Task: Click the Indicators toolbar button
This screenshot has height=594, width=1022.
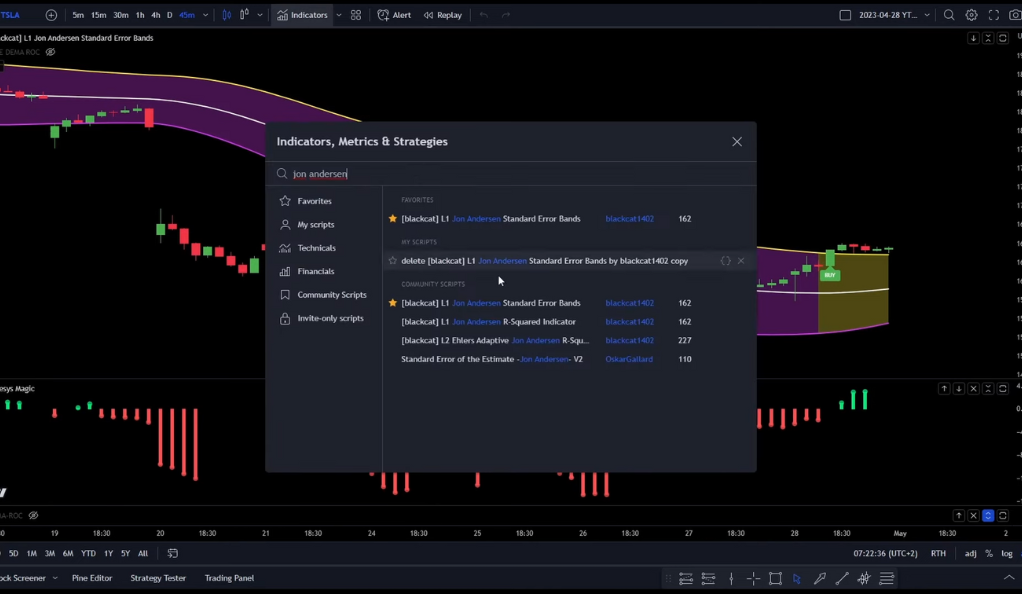Action: pos(302,15)
